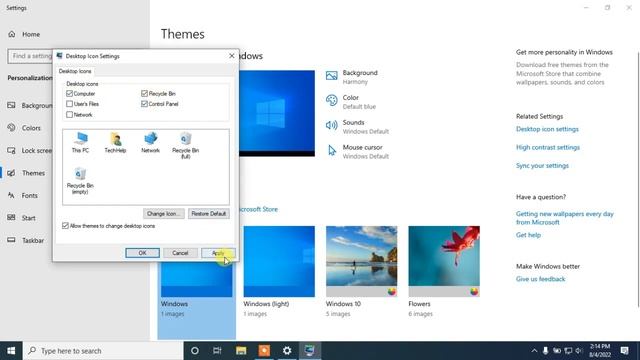The image size is (640, 360).
Task: Uncheck the Recycle Bin checkbox
Action: 144,93
